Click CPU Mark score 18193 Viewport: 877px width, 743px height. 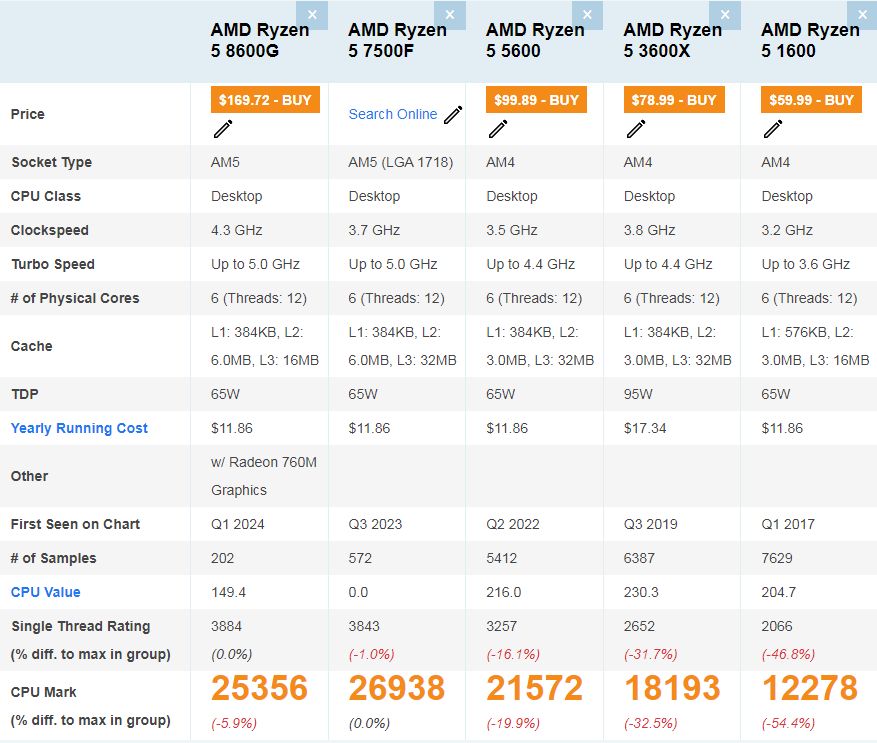672,688
